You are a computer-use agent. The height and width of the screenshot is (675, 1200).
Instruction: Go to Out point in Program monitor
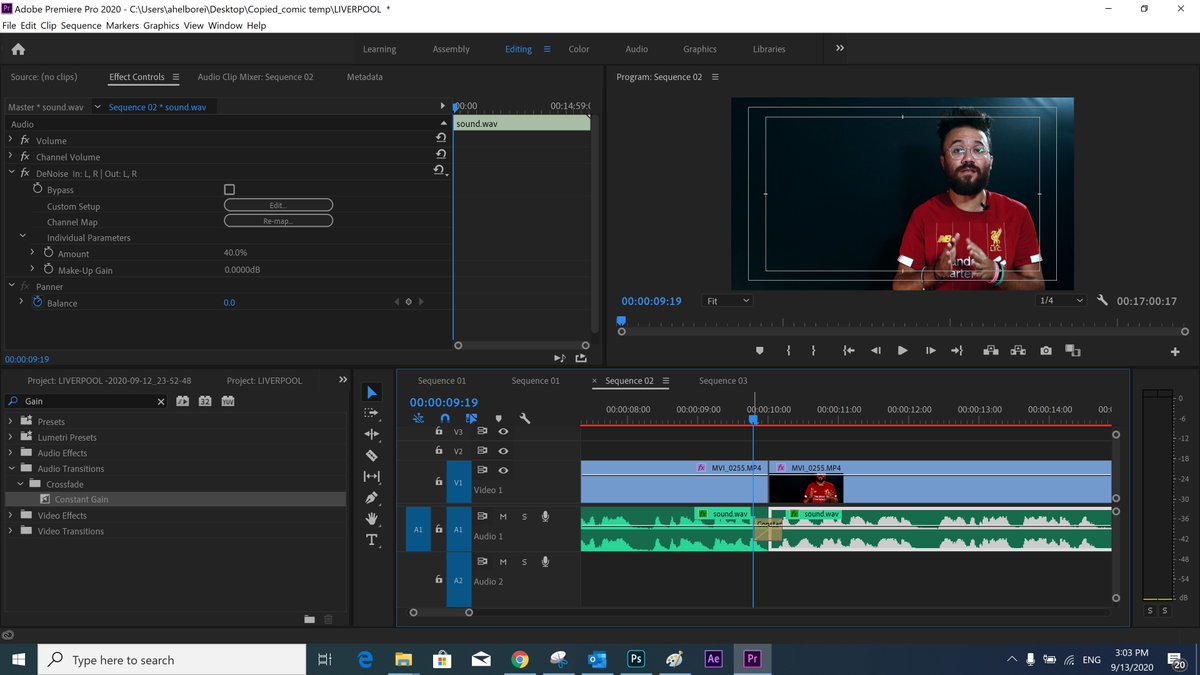[956, 350]
